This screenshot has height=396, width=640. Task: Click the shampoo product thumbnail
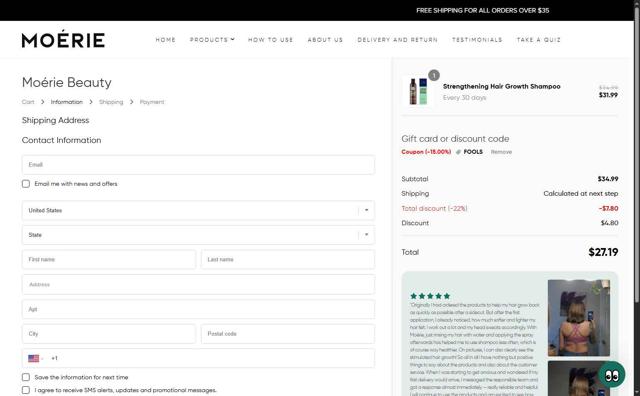(418, 91)
